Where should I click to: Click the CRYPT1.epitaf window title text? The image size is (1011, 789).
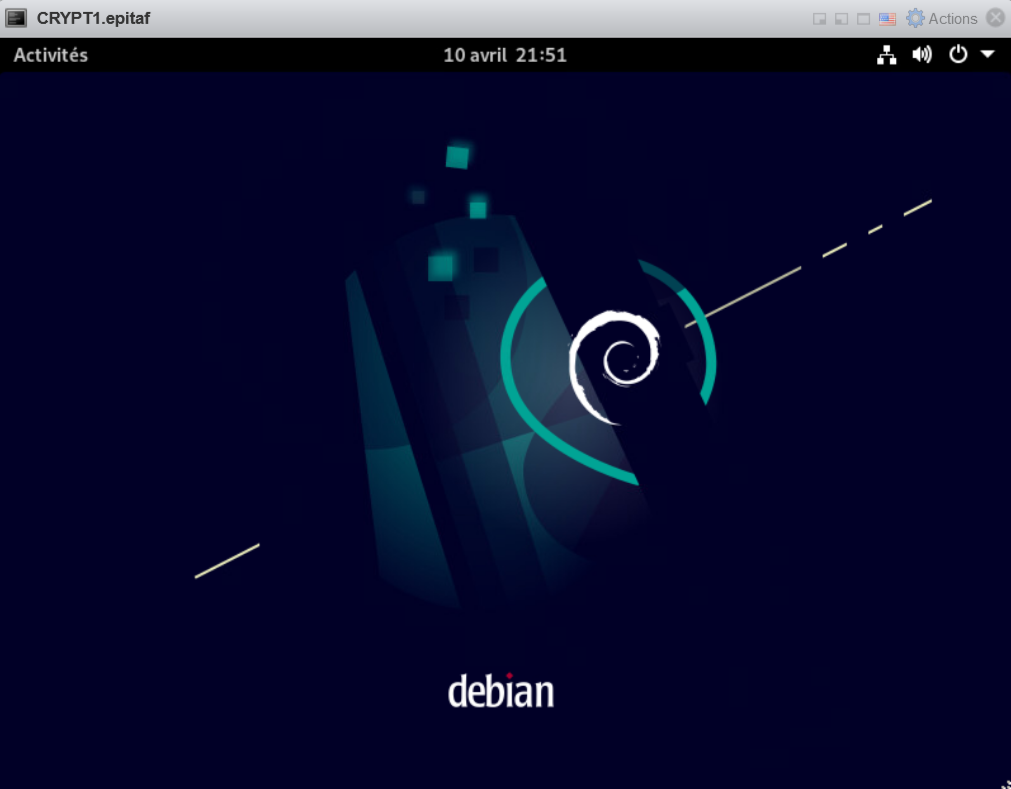94,18
